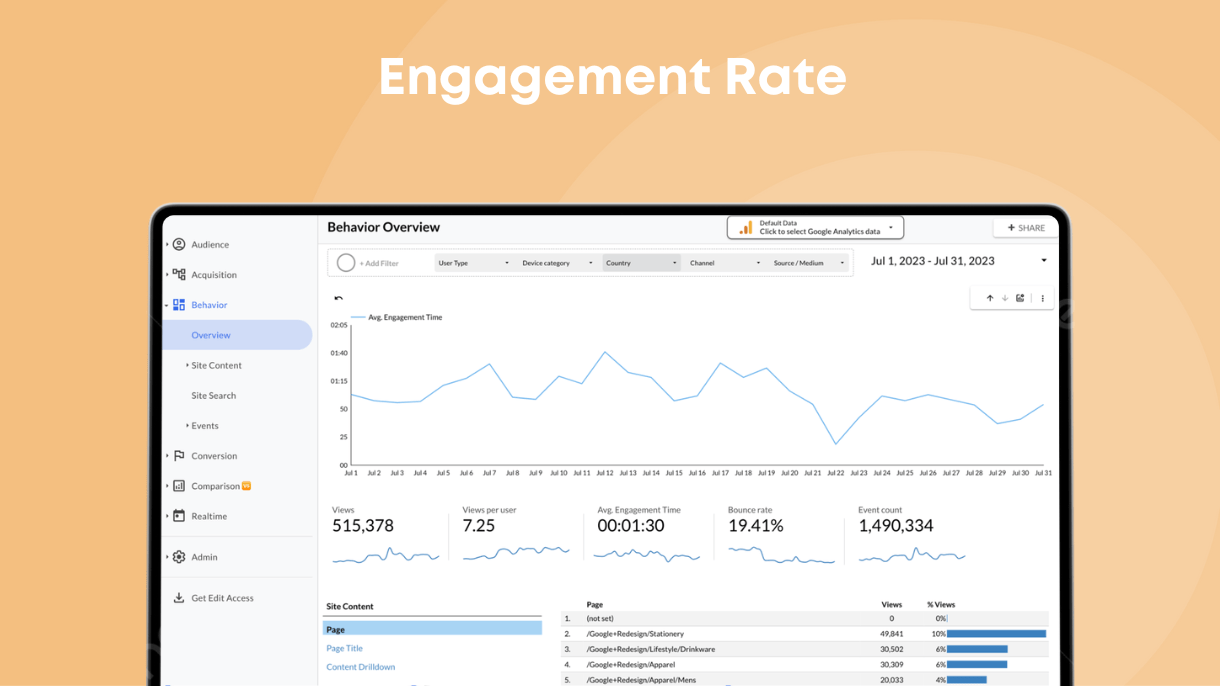Click the Acquisition icon in sidebar
This screenshot has height=686, width=1220.
(179, 274)
